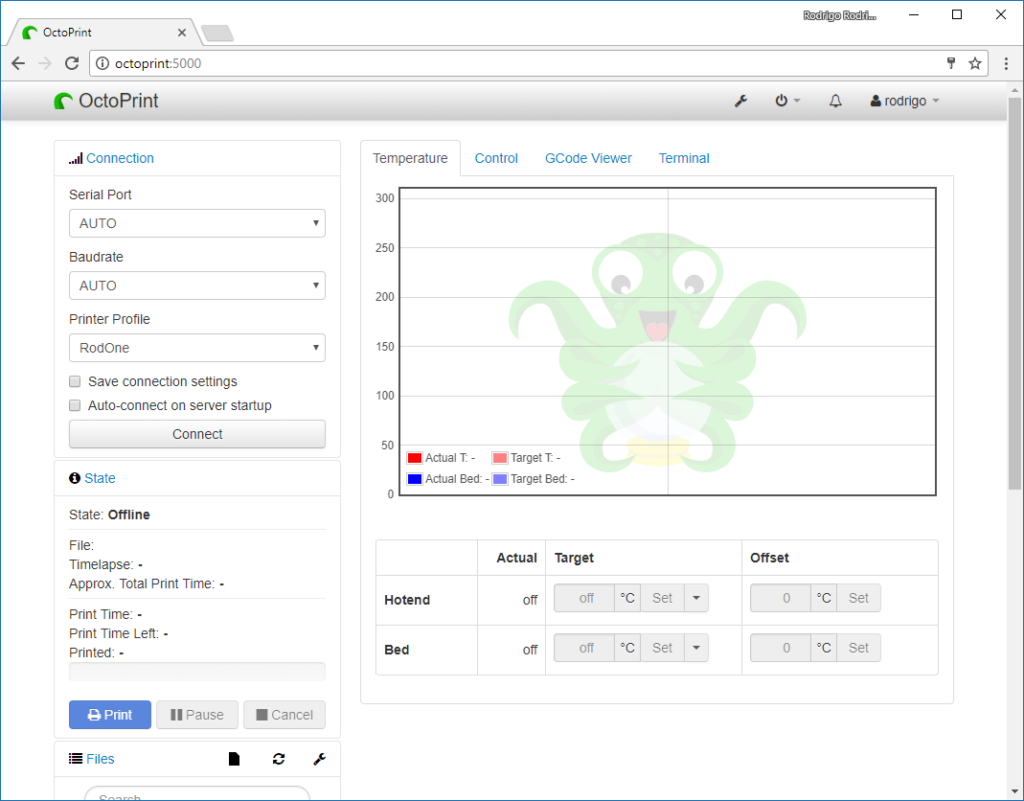1024x801 pixels.
Task: Open a new browser tab
Action: point(217,33)
